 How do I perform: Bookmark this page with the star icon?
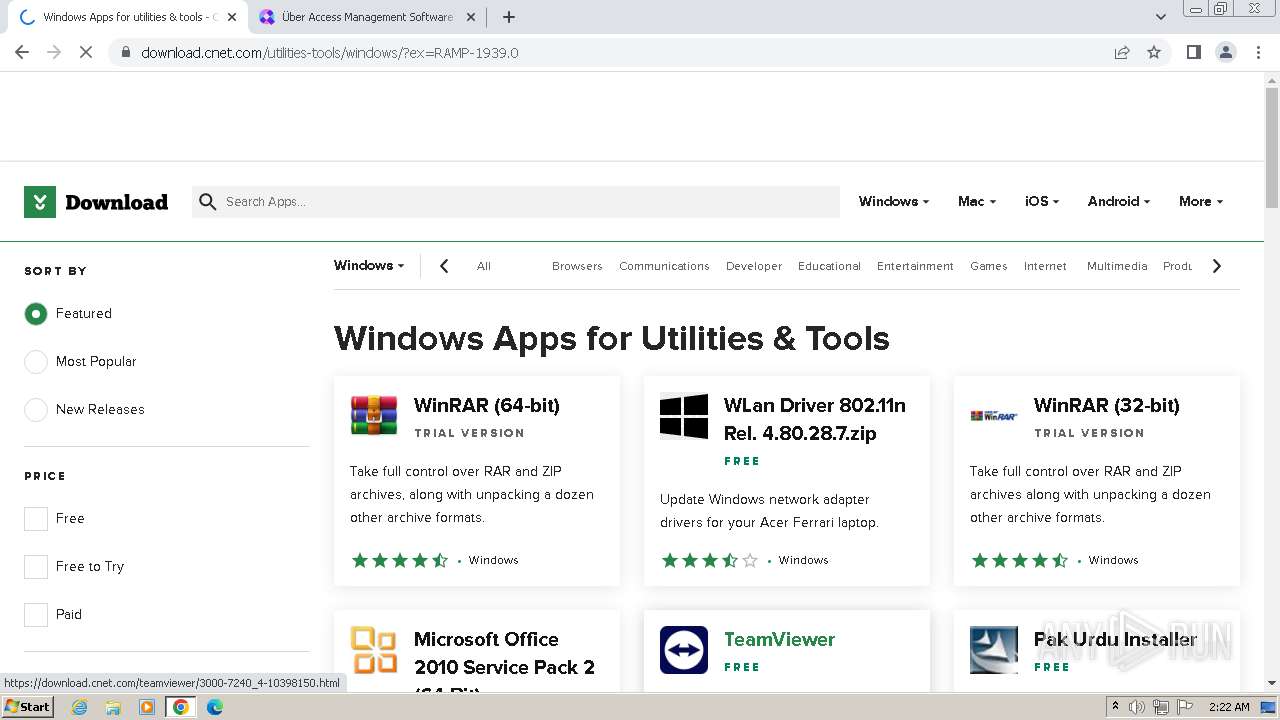coord(1154,52)
